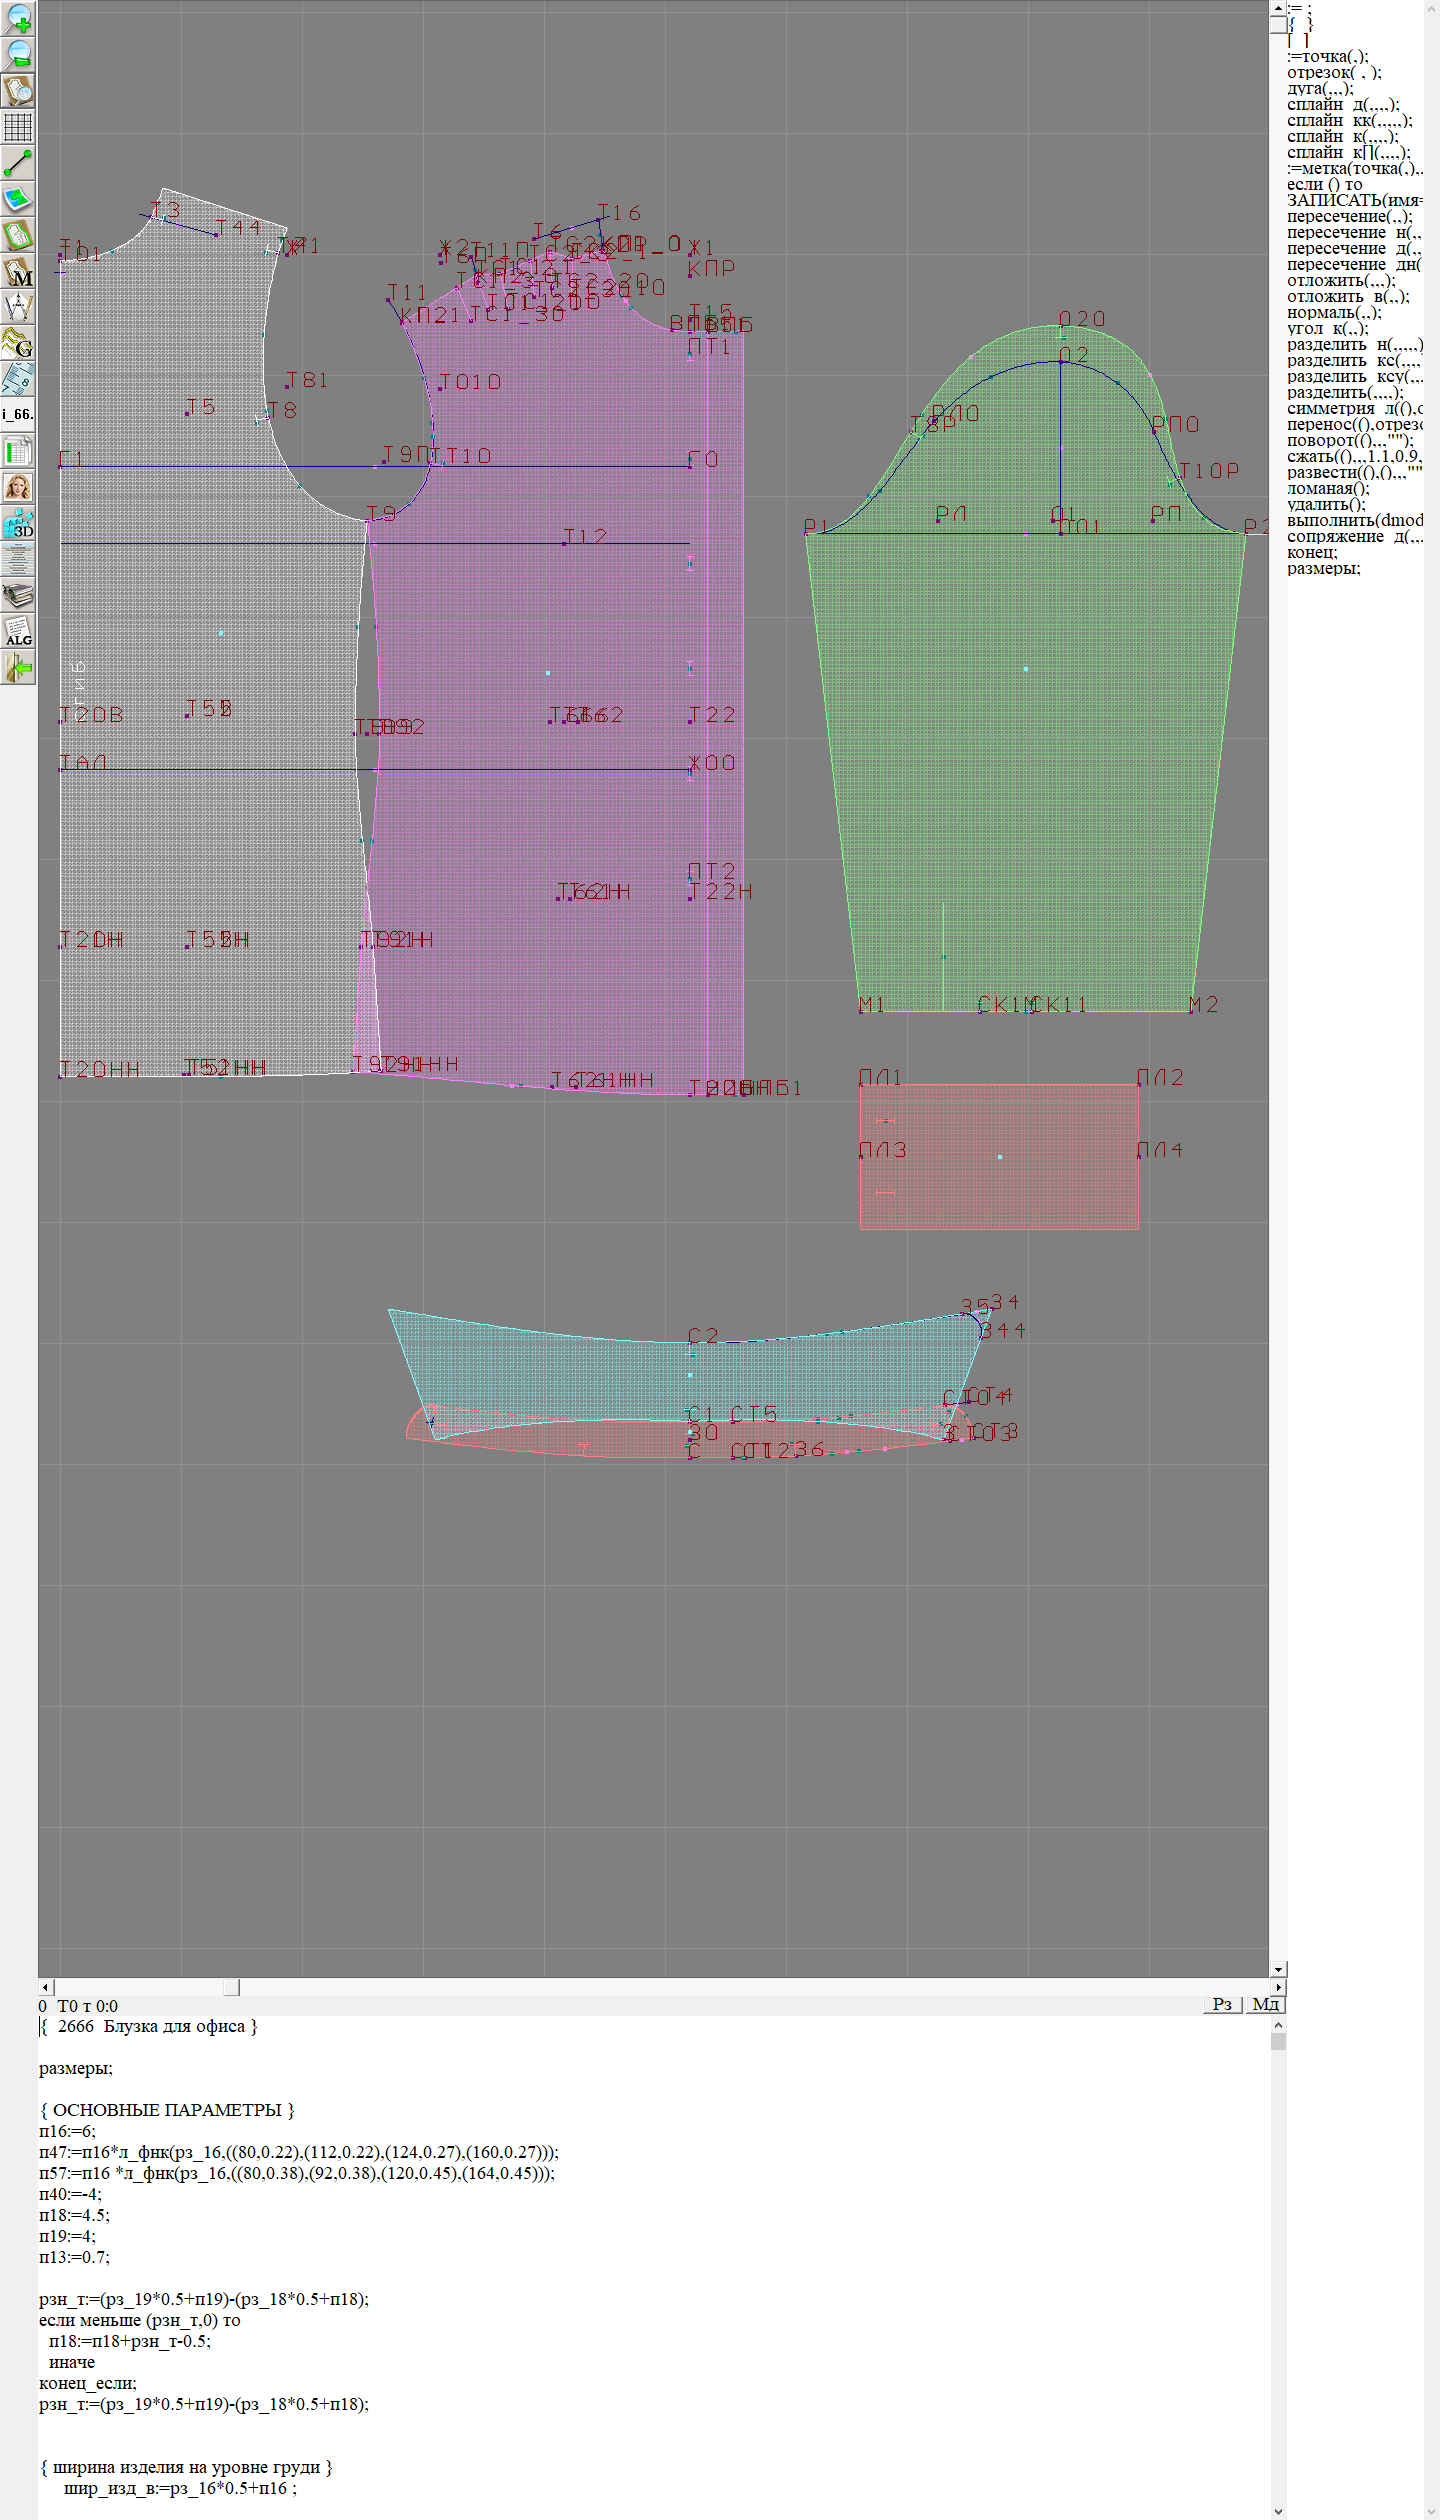The height and width of the screenshot is (2520, 1440).
Task: Click the woman portrait mannequin icon
Action: point(18,487)
